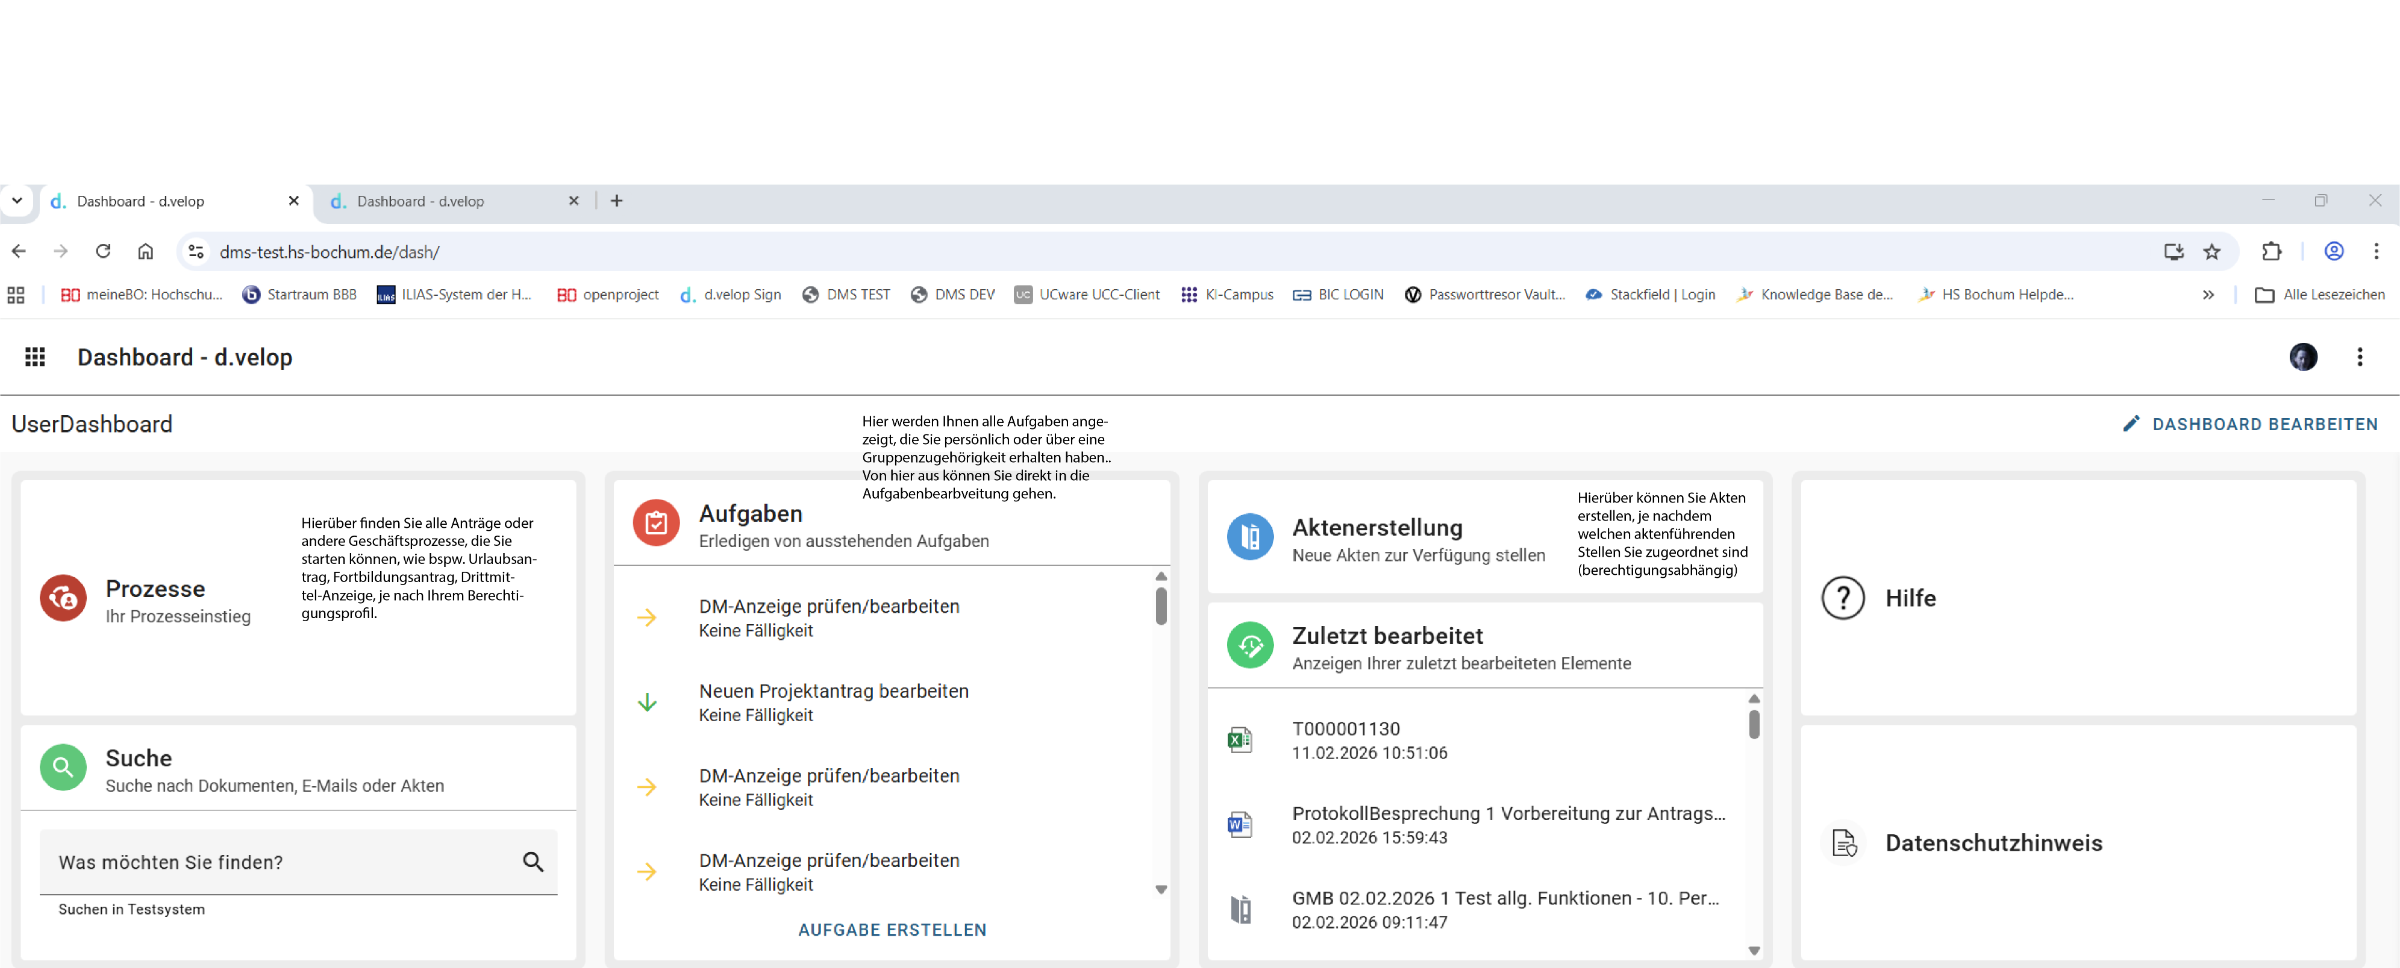Screen dimensions: 2400x968
Task: Open the Aufgaben clipboard icon
Action: (x=656, y=523)
